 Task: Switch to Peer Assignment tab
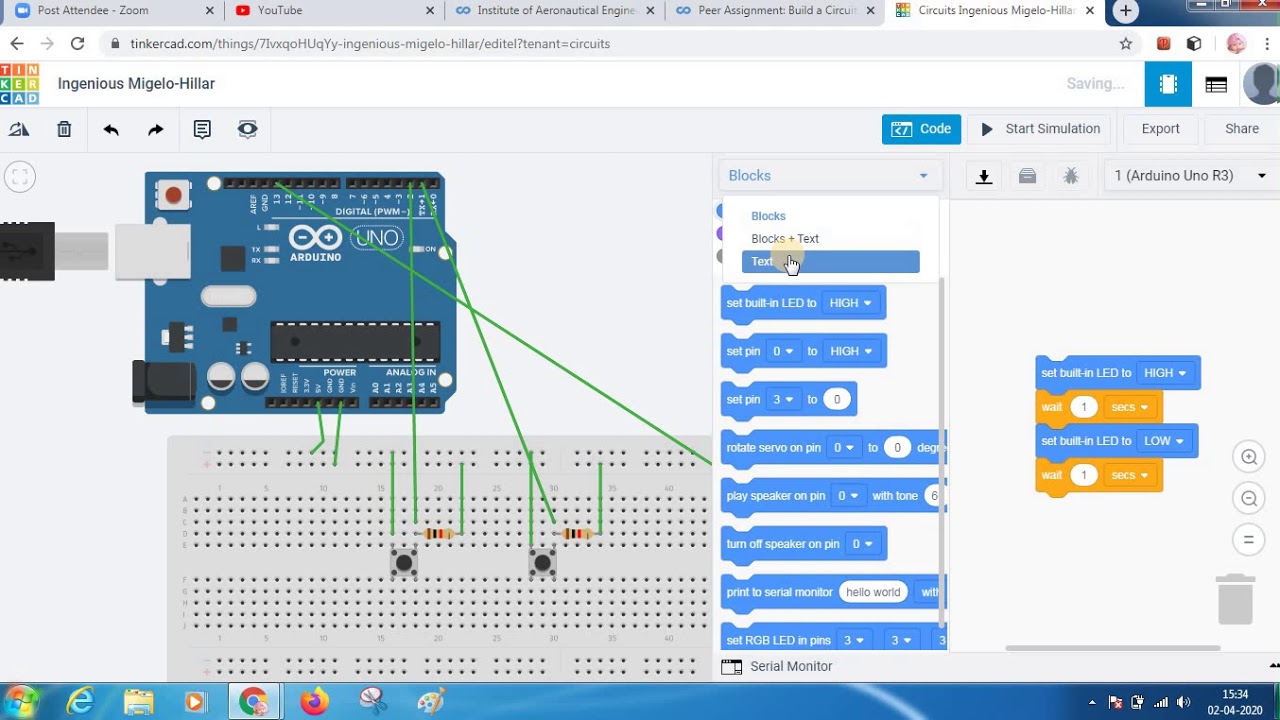click(x=776, y=11)
